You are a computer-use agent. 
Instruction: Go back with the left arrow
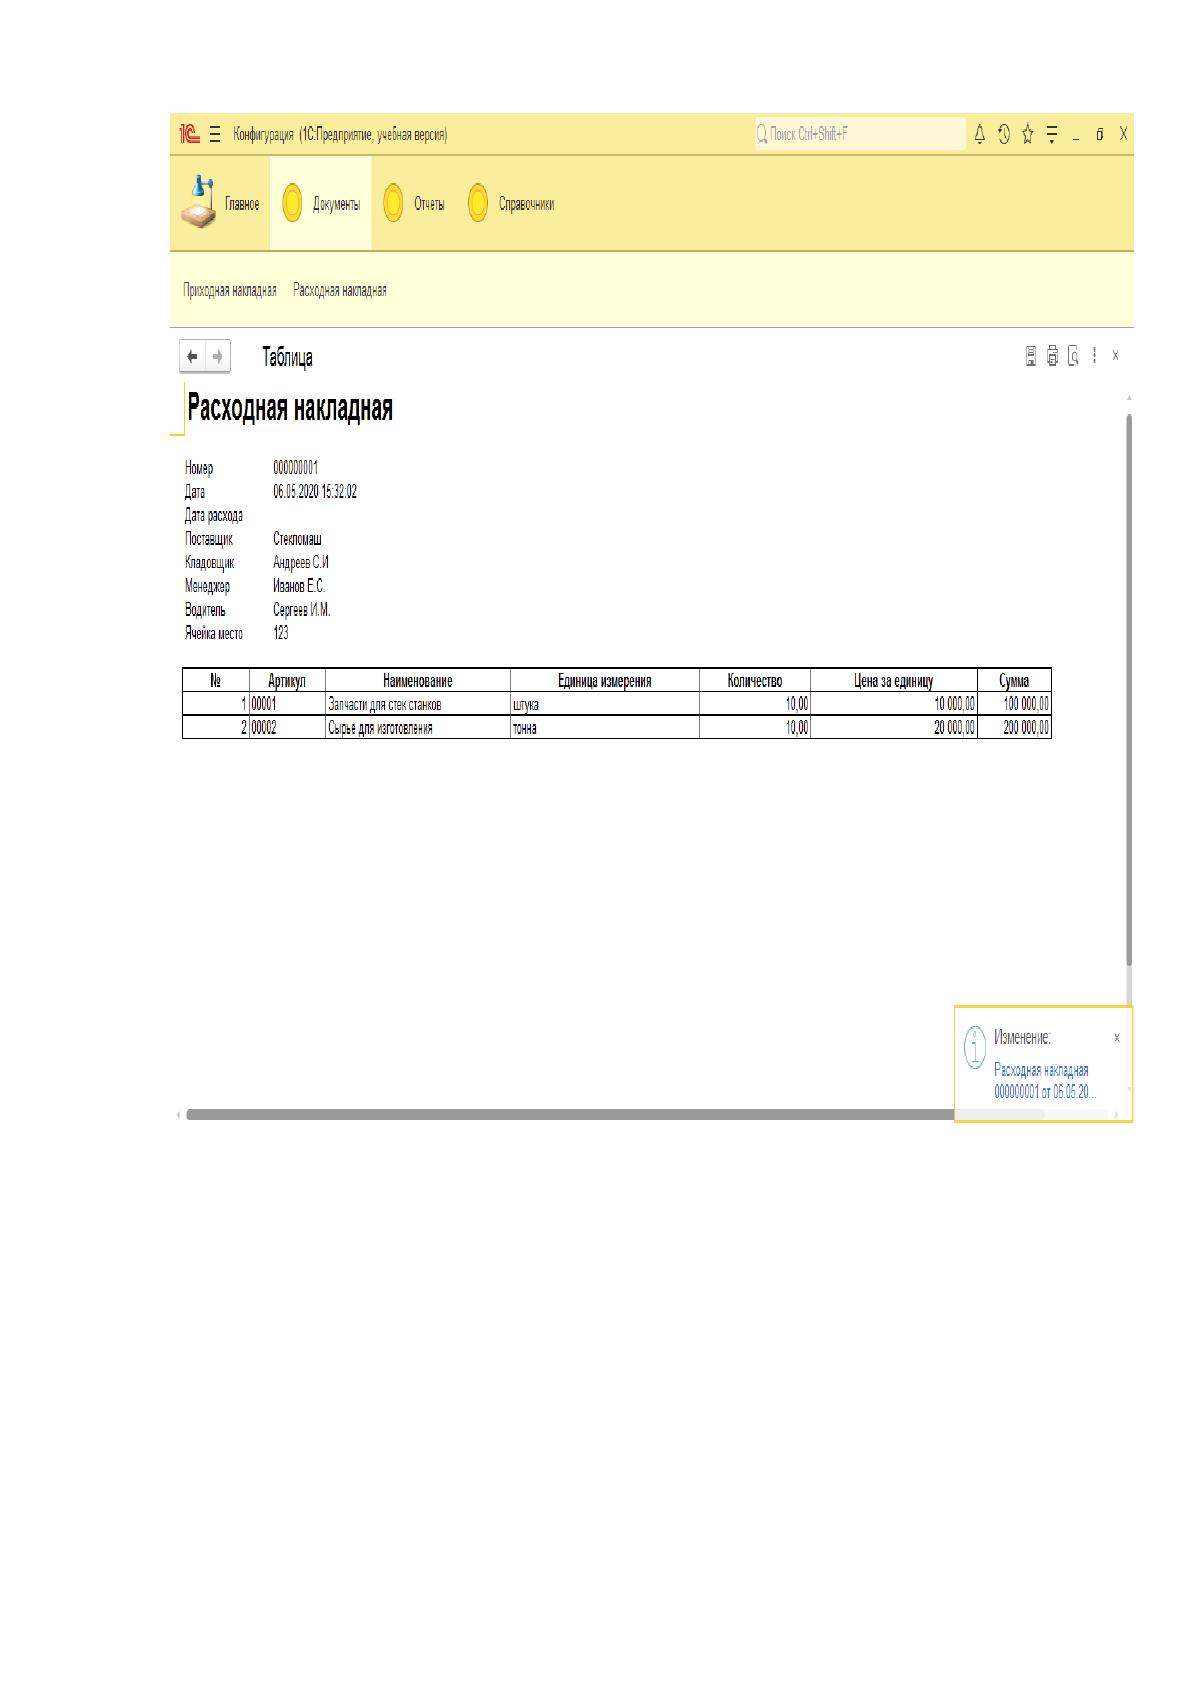(x=192, y=356)
